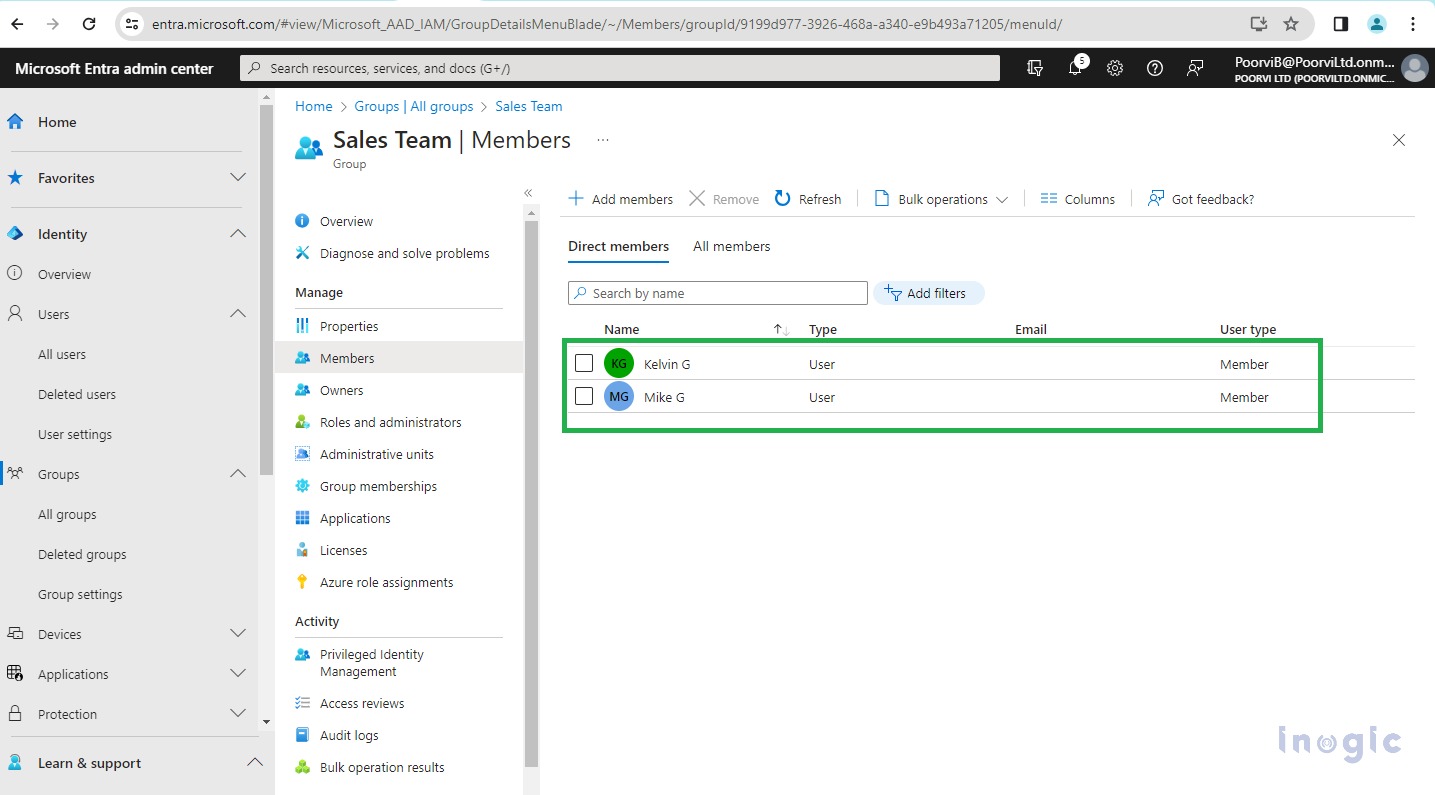Image resolution: width=1435 pixels, height=795 pixels.
Task: Click the Add filters button
Action: pos(928,293)
